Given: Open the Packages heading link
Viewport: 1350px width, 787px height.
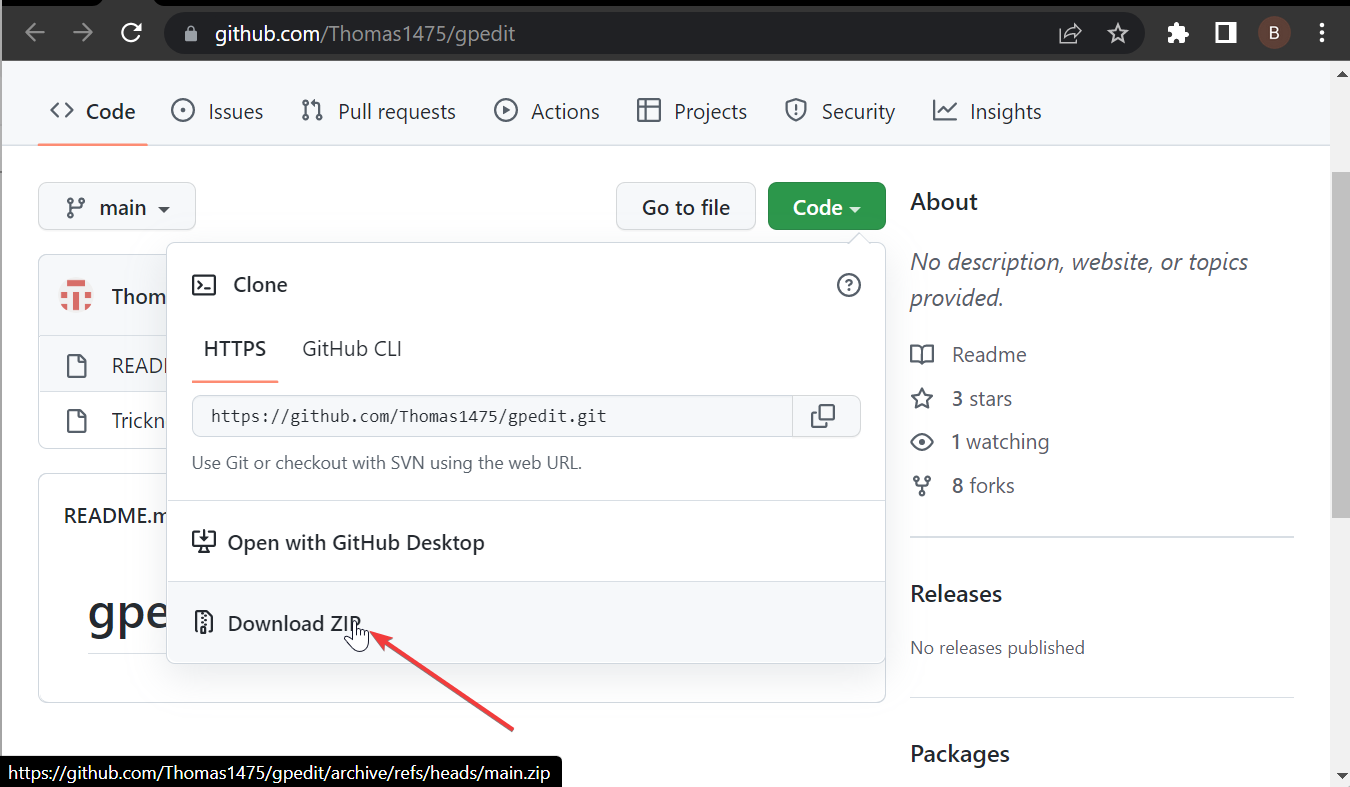Looking at the screenshot, I should [x=960, y=754].
